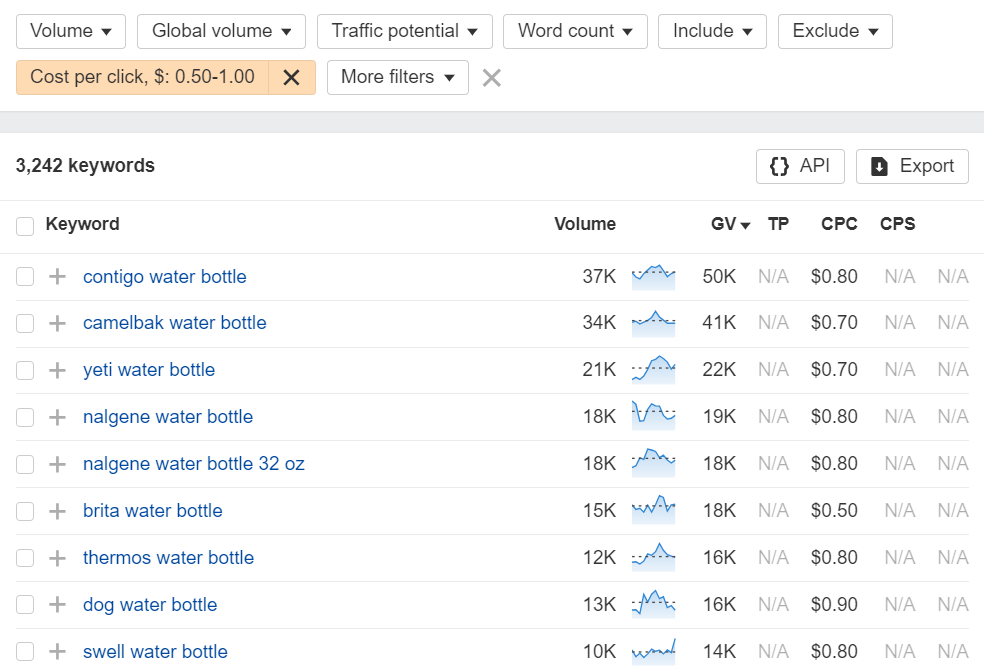Image resolution: width=984 pixels, height=667 pixels.
Task: Select the $0.50 CPC value for brita water bottle
Action: click(x=834, y=511)
